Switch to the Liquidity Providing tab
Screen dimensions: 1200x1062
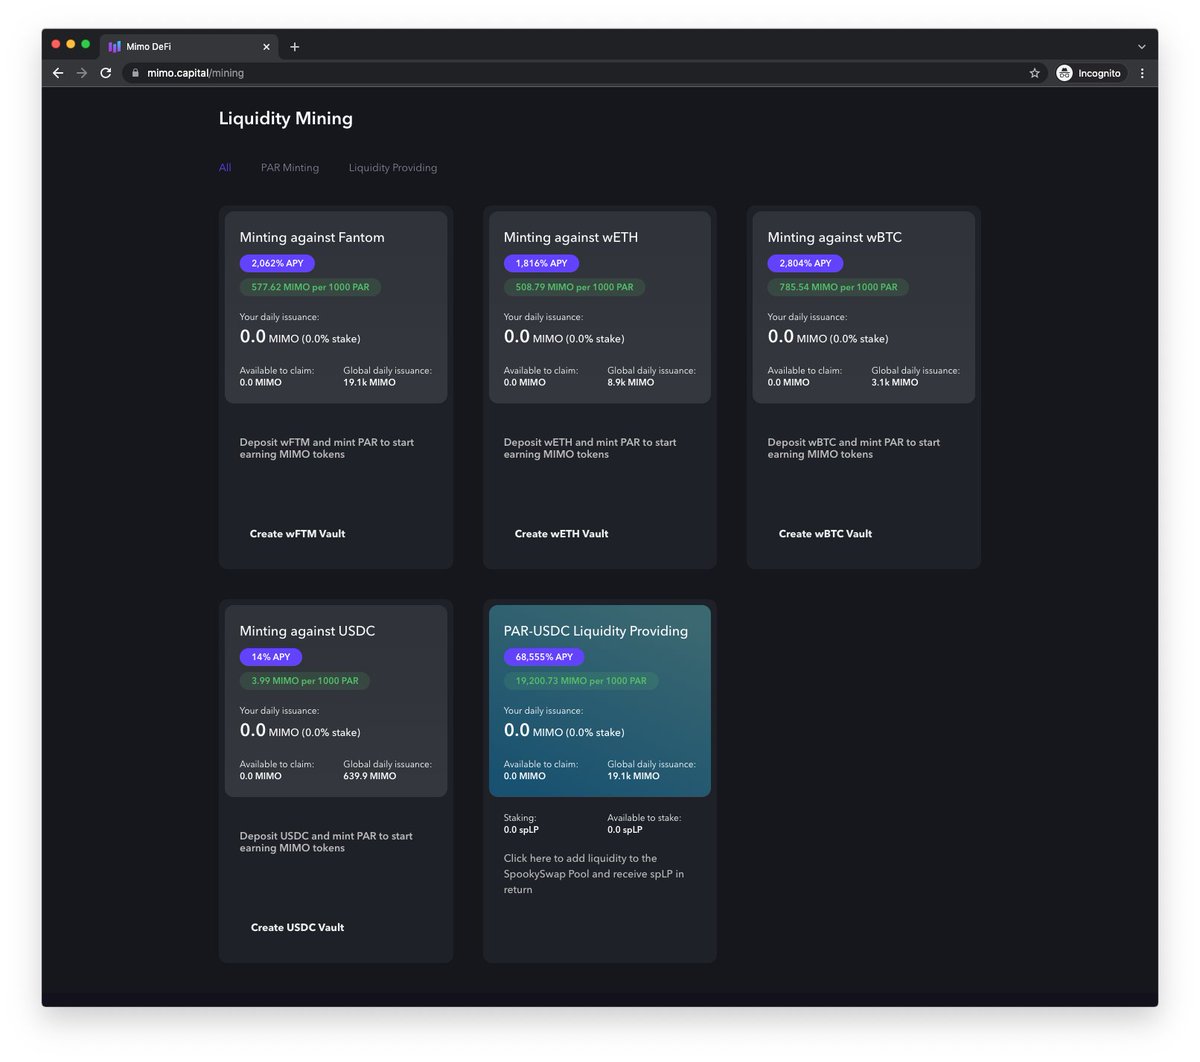pos(393,168)
